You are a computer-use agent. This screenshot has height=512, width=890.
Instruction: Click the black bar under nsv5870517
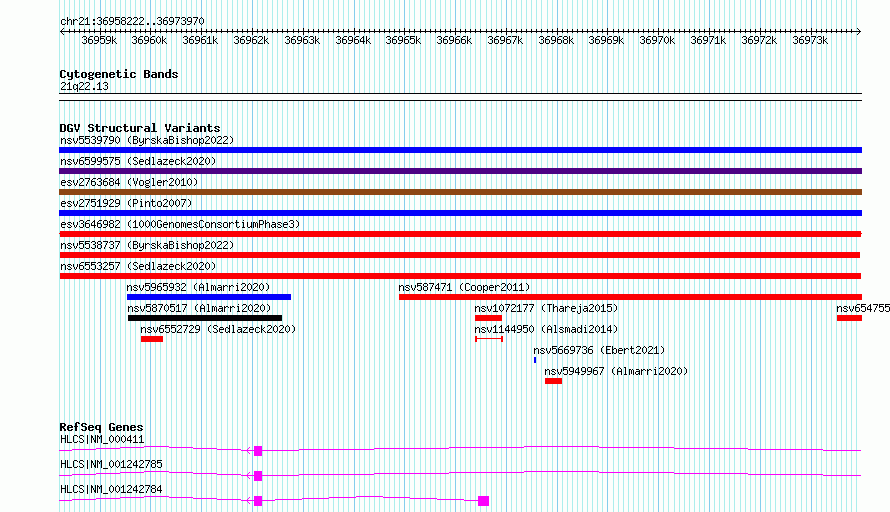click(205, 318)
